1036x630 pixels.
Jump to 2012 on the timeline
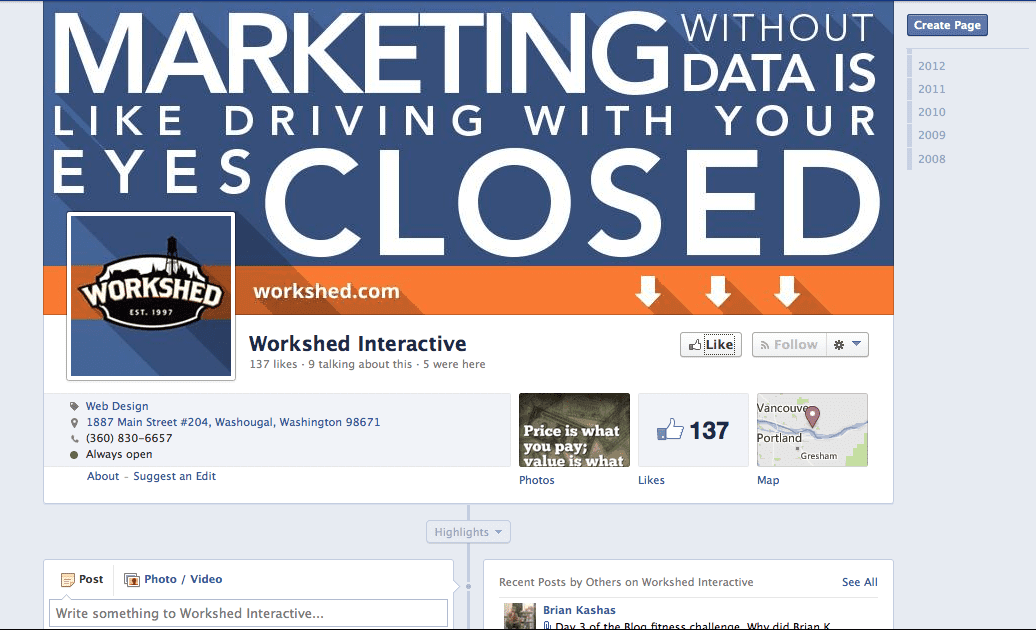click(x=931, y=66)
